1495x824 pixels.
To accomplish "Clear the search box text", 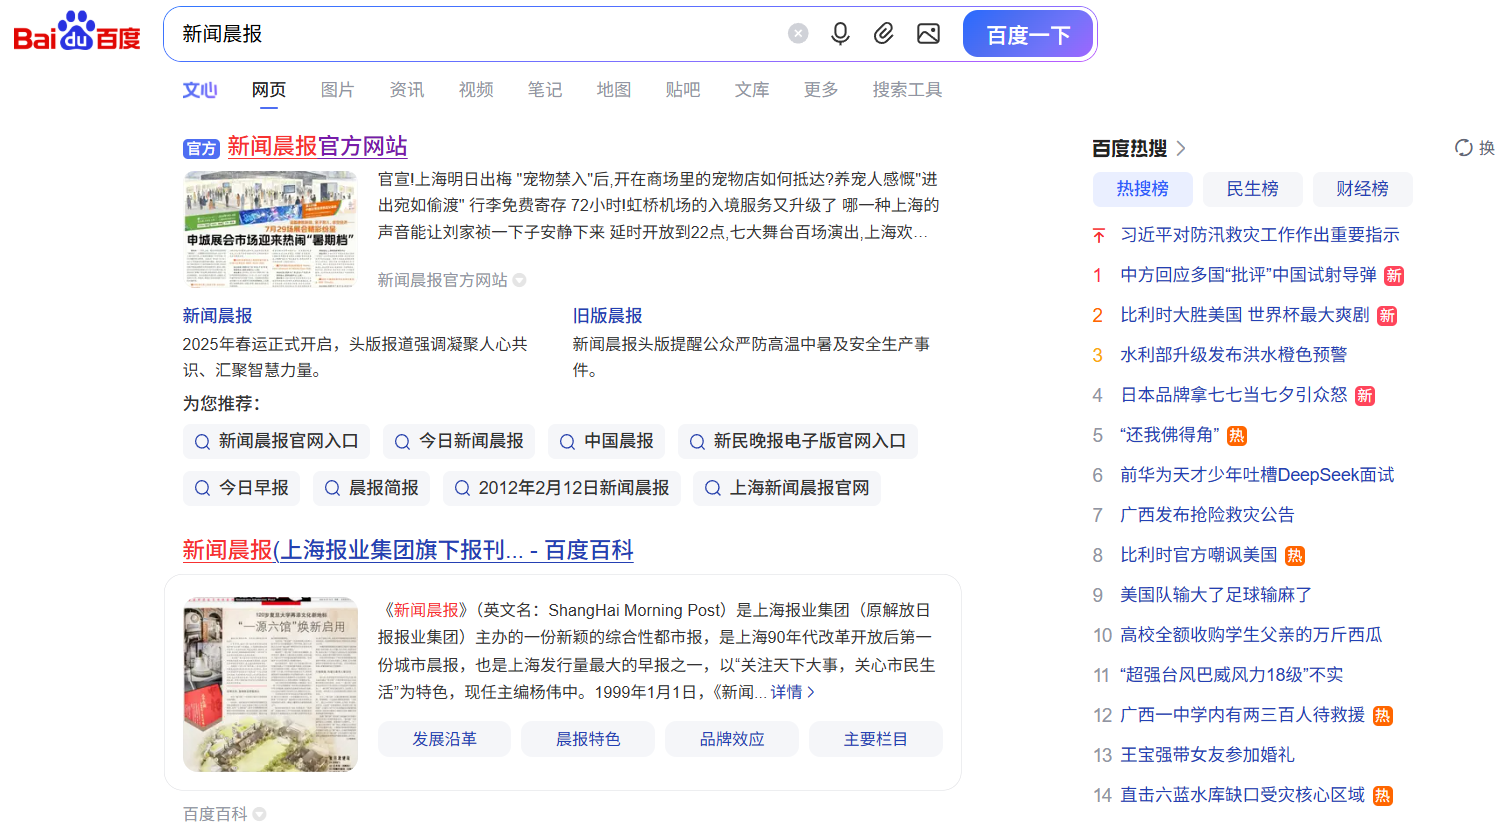I will point(798,34).
